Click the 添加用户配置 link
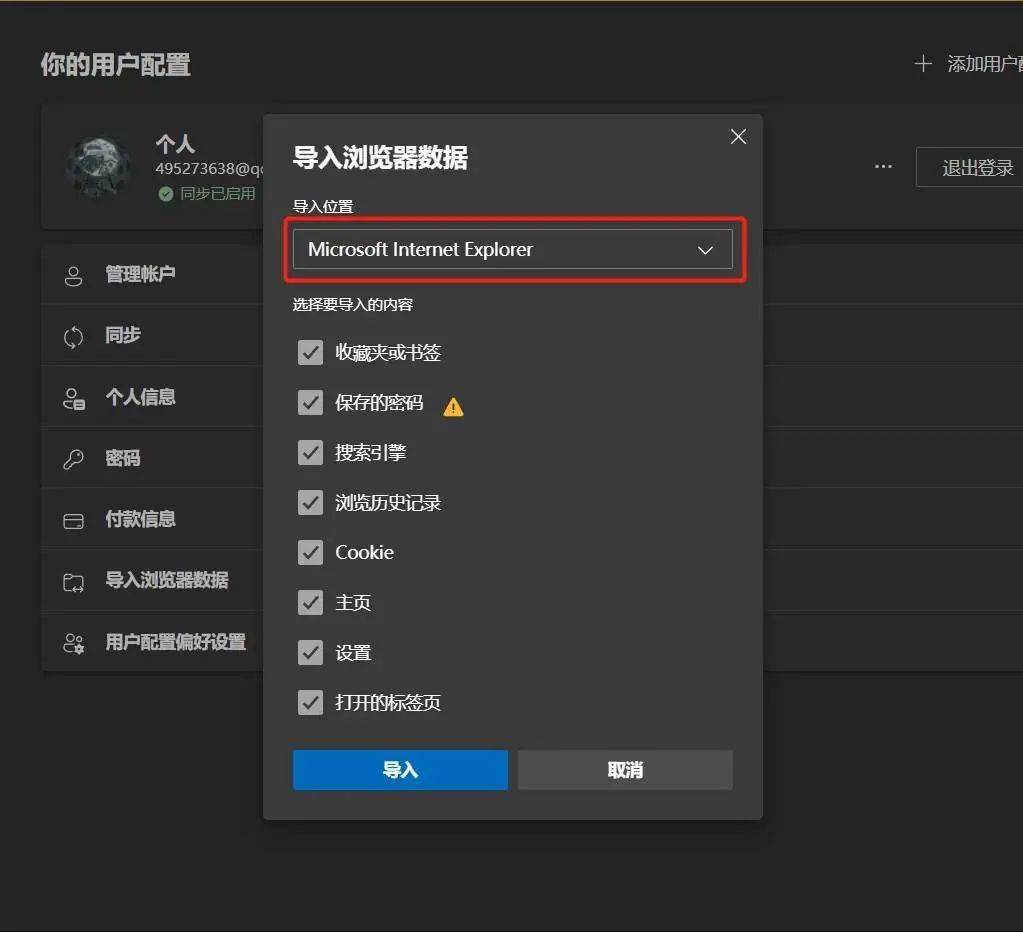The height and width of the screenshot is (932, 1023). (x=985, y=64)
